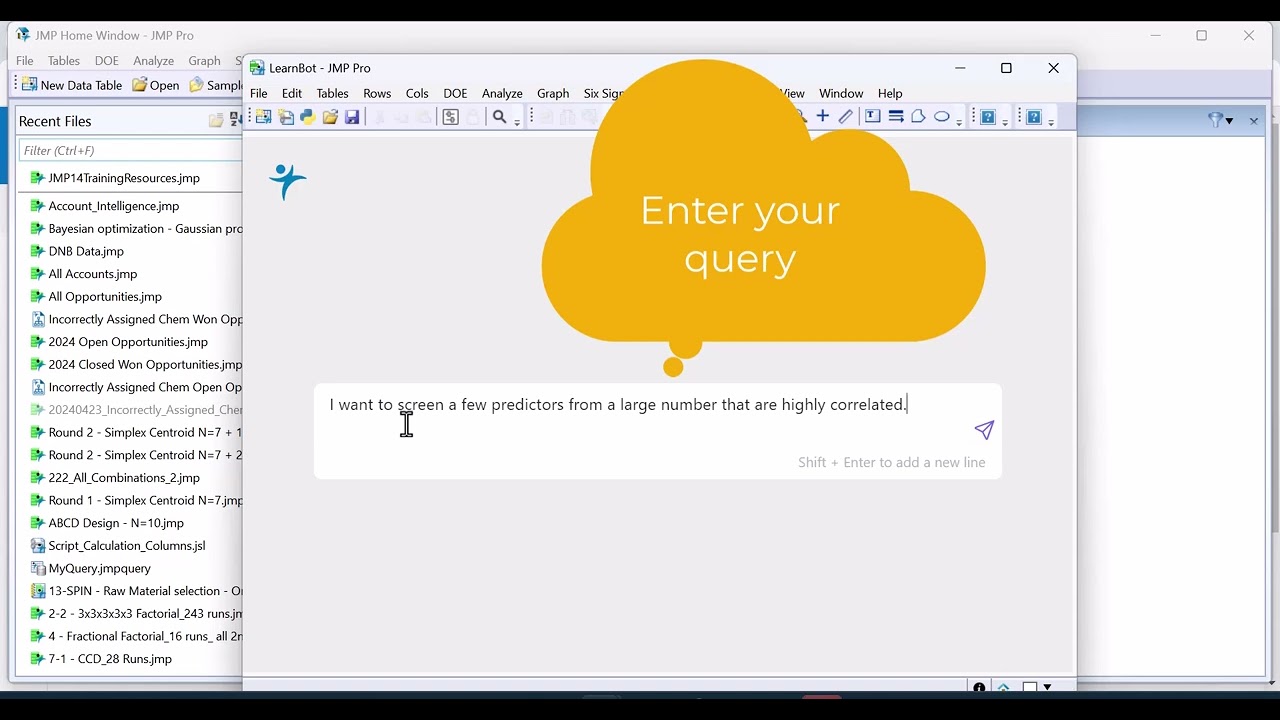Send the query with paper plane icon
This screenshot has width=1280, height=720.
click(x=985, y=430)
